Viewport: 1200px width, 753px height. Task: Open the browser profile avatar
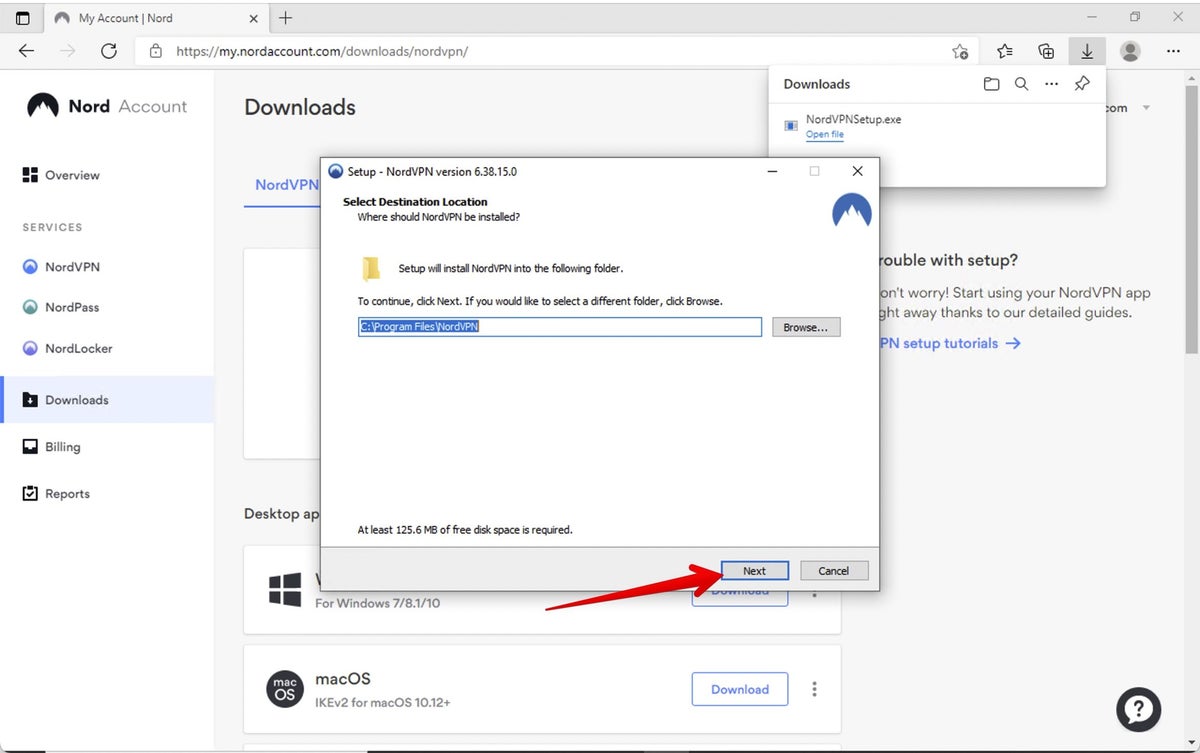pos(1130,51)
